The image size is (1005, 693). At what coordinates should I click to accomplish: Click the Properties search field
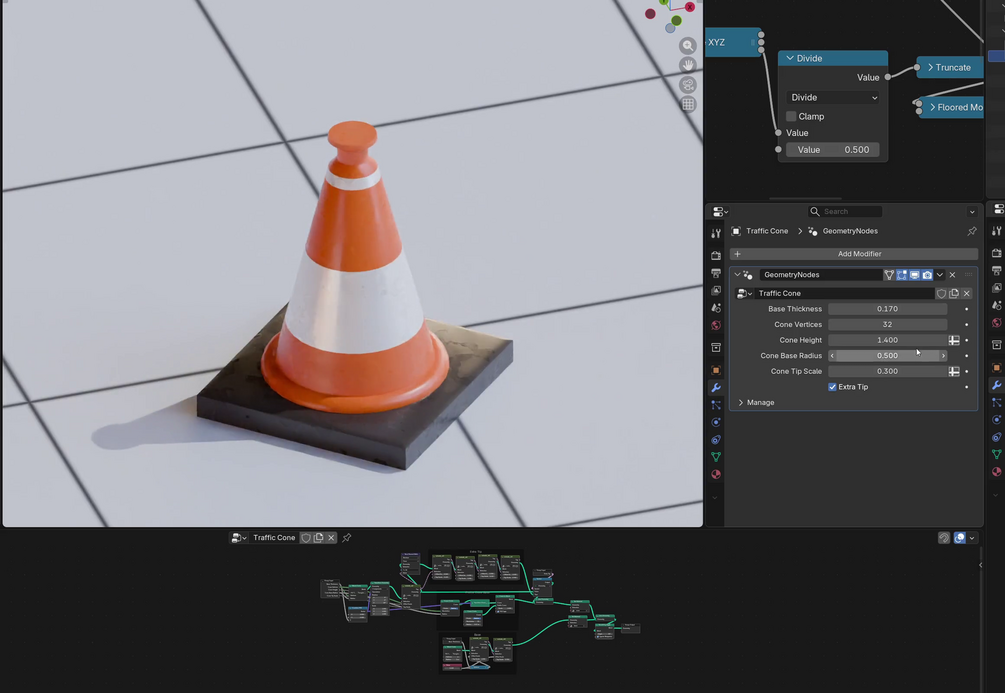point(845,212)
